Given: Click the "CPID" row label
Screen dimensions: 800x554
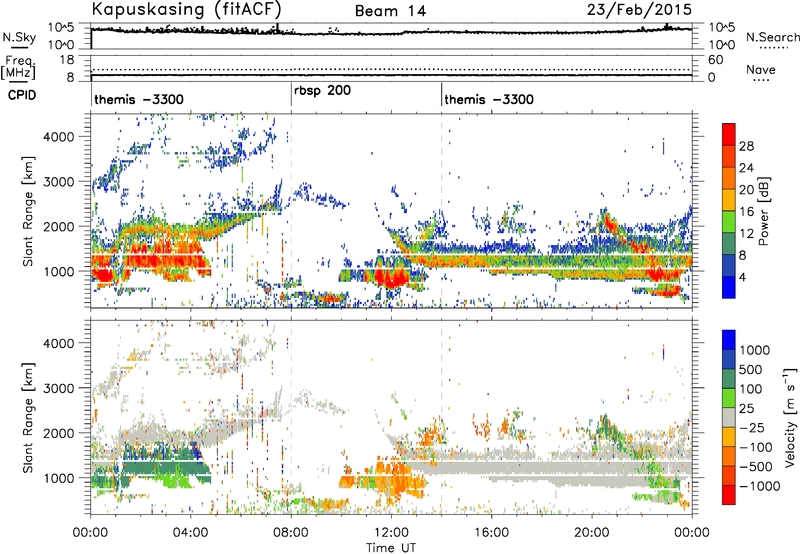Looking at the screenshot, I should [x=22, y=95].
